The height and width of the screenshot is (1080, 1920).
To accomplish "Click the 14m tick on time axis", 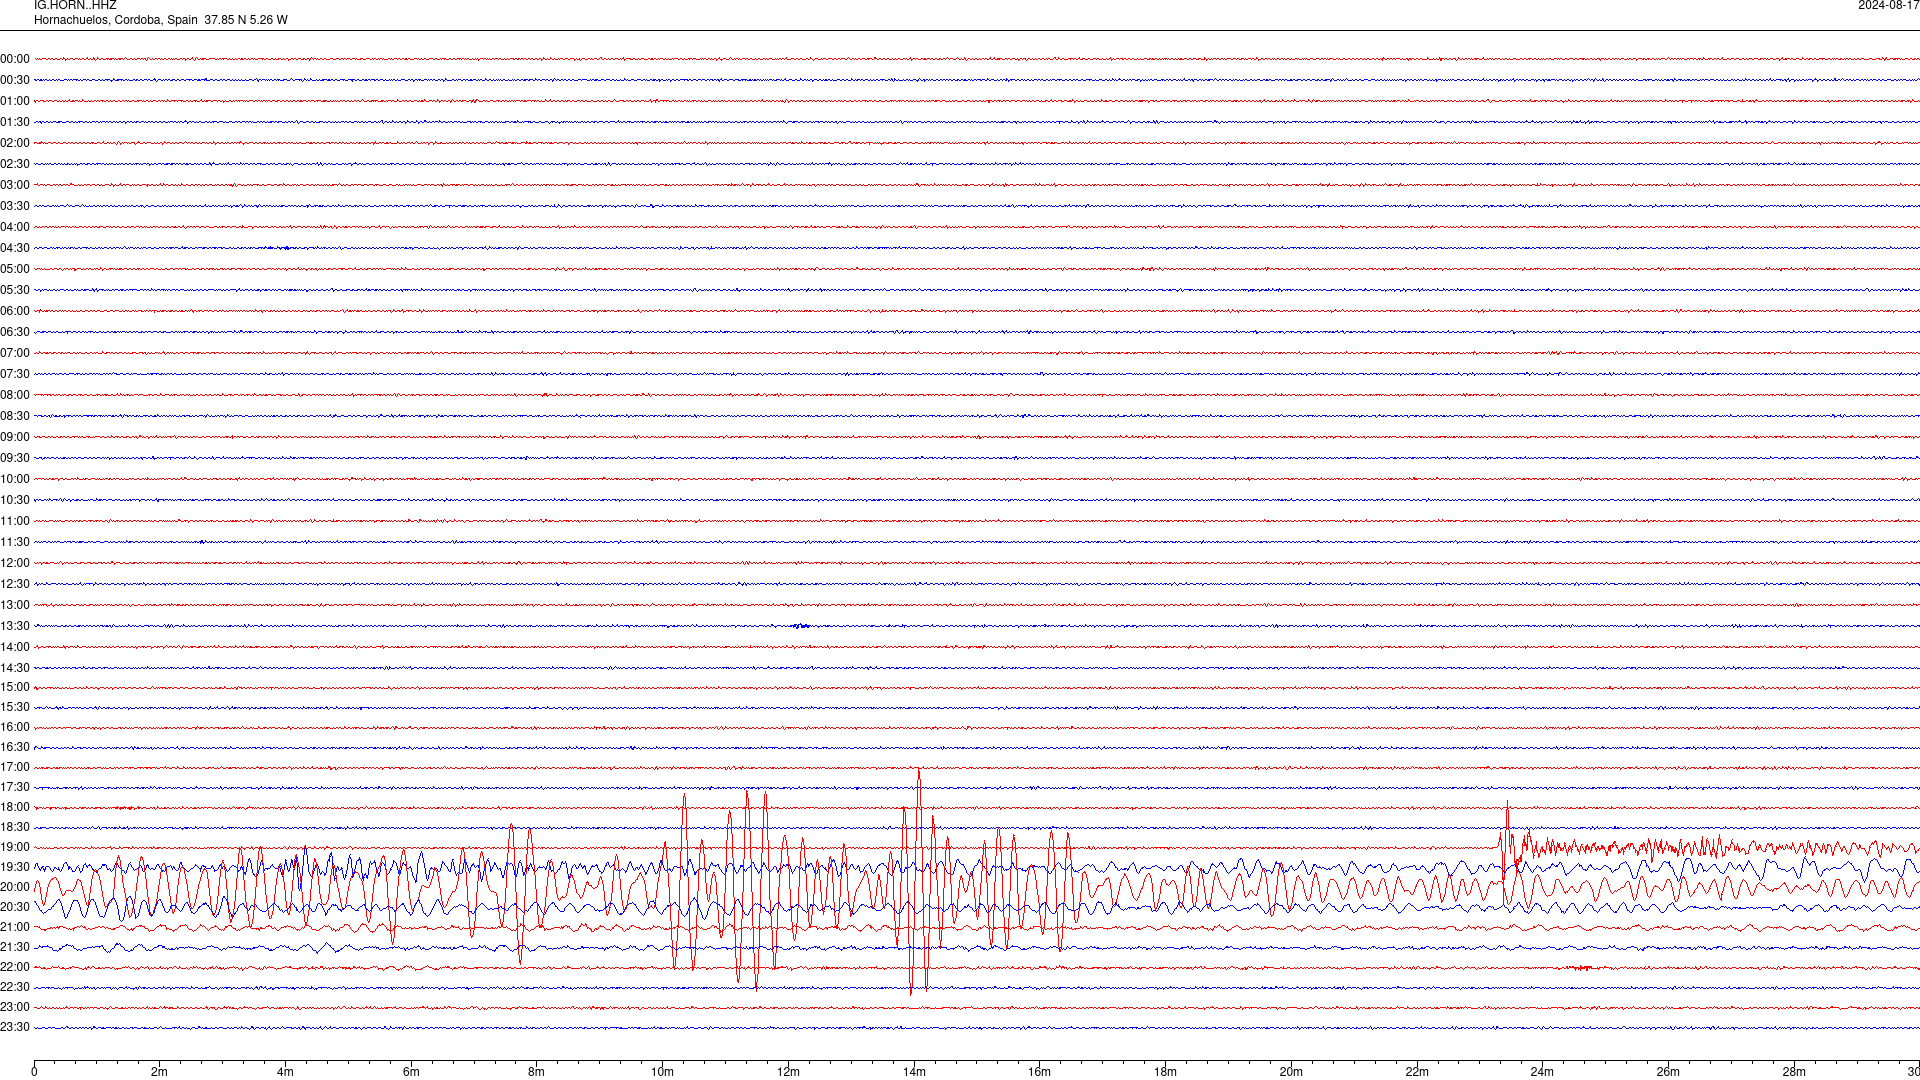I will [x=914, y=1072].
